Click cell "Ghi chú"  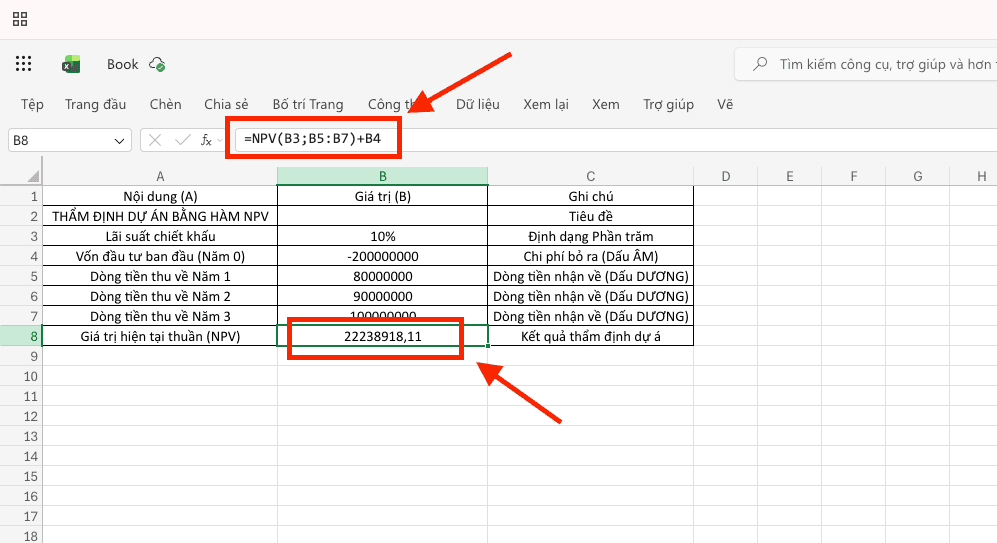(591, 196)
